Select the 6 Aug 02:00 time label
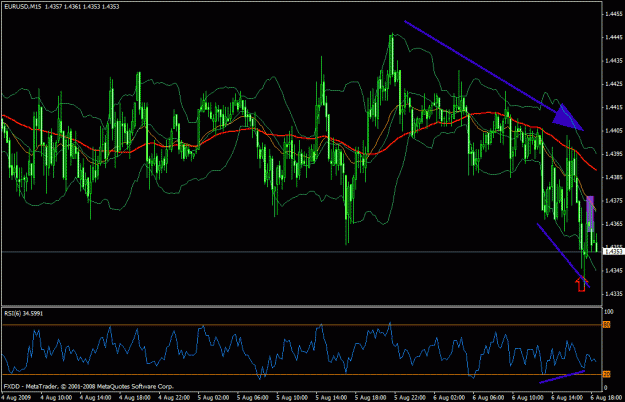Image resolution: width=625 pixels, height=402 pixels. [x=449, y=398]
